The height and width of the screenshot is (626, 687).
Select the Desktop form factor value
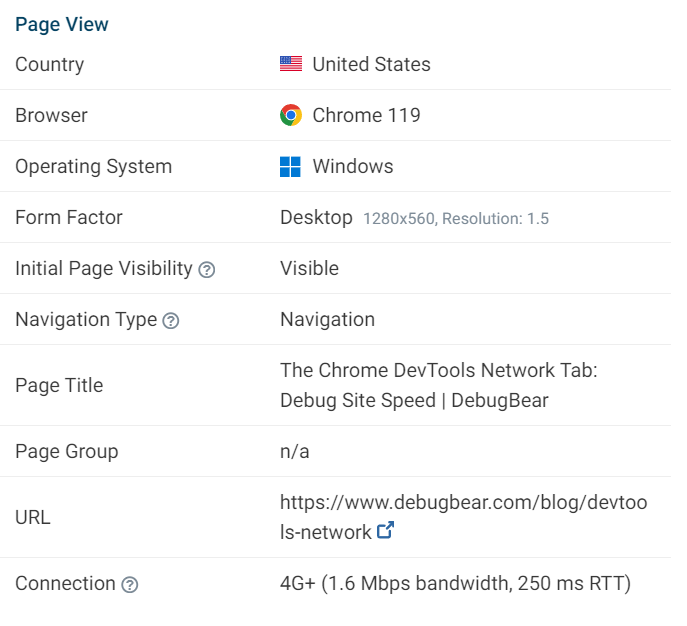[316, 217]
